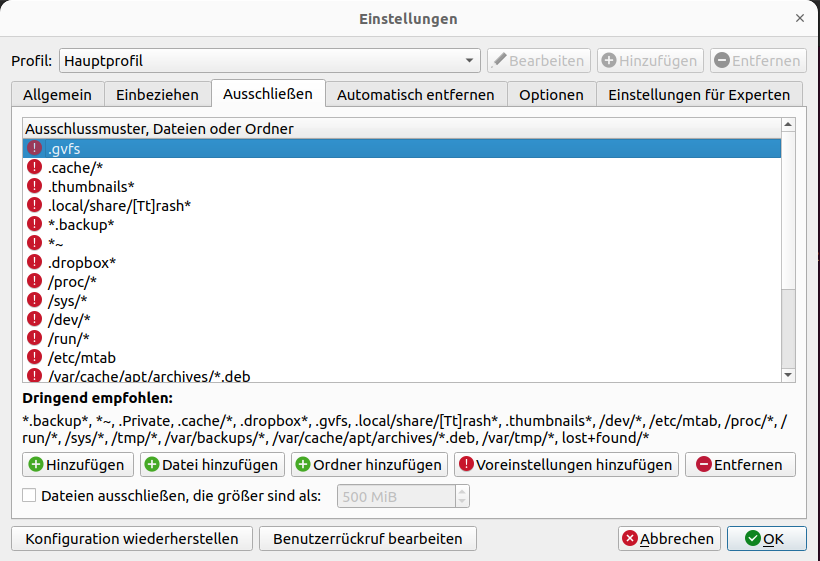This screenshot has height=561, width=820.
Task: Click the red X icon on Abbrechen
Action: pyautogui.click(x=630, y=539)
